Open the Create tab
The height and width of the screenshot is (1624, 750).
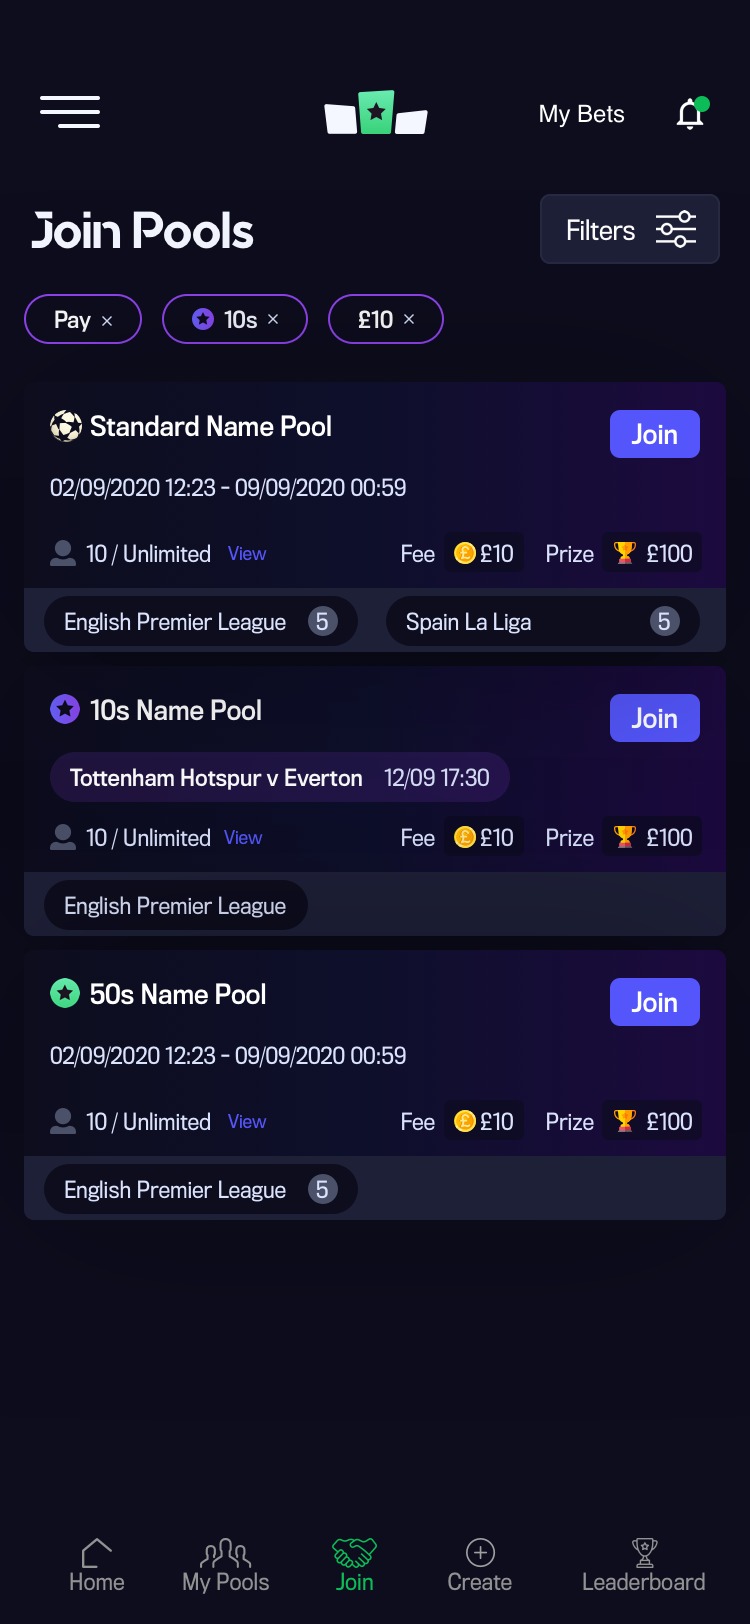click(x=480, y=1566)
